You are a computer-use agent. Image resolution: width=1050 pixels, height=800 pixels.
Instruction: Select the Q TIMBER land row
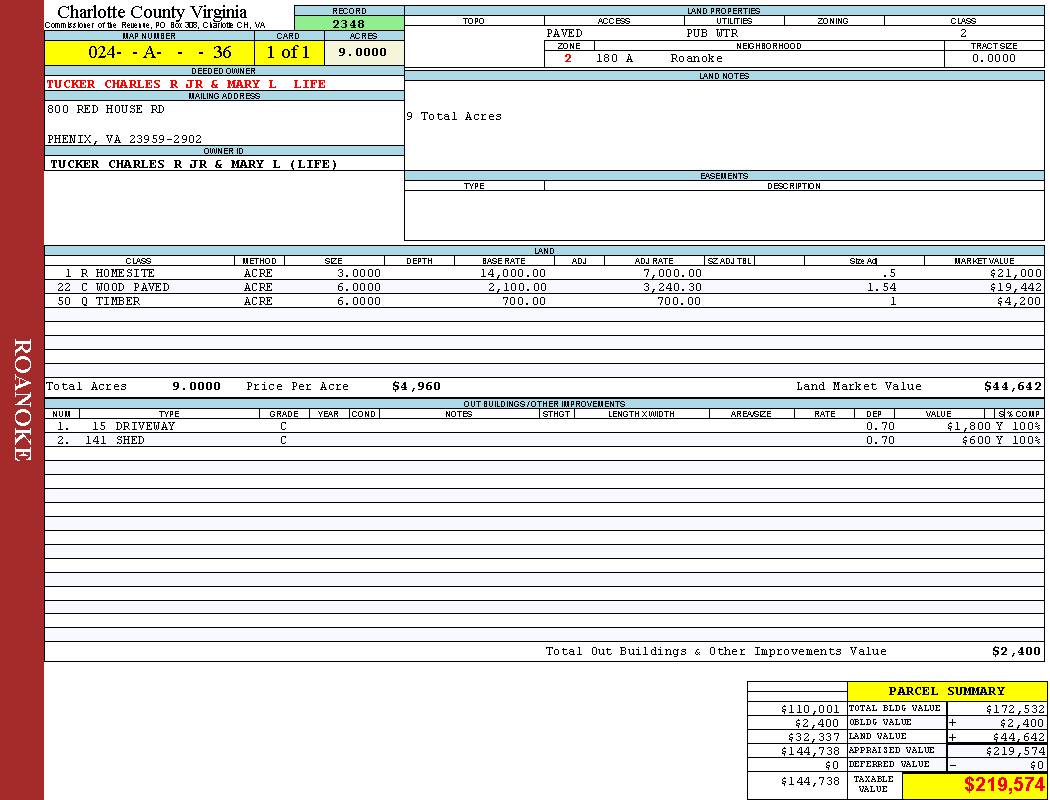(117, 301)
